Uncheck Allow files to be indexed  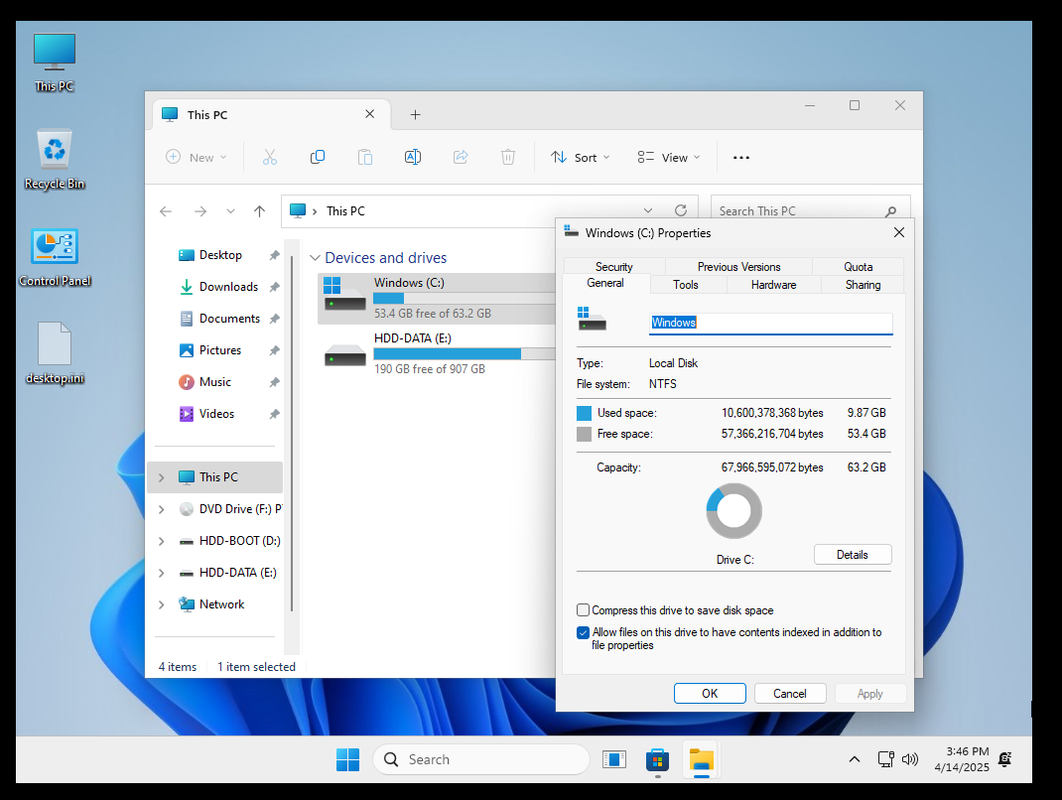click(582, 633)
